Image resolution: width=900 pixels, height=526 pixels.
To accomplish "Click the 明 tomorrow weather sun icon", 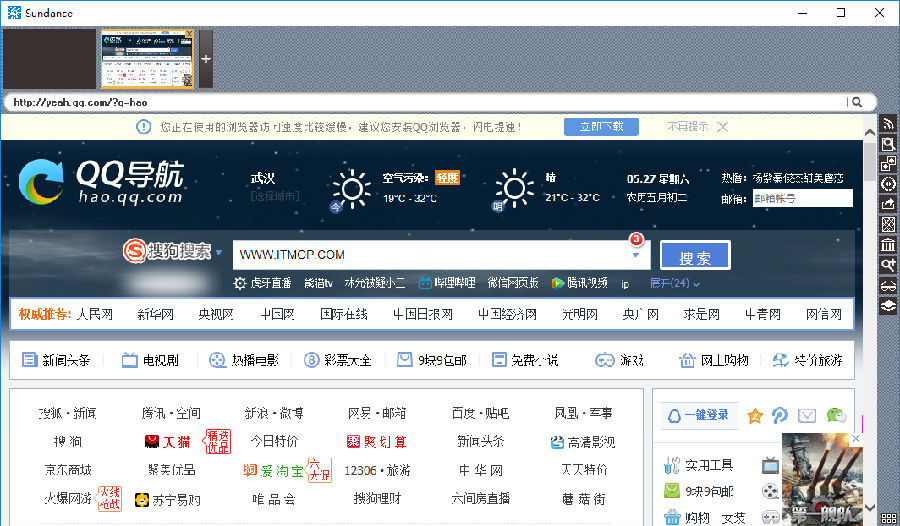I will 514,188.
